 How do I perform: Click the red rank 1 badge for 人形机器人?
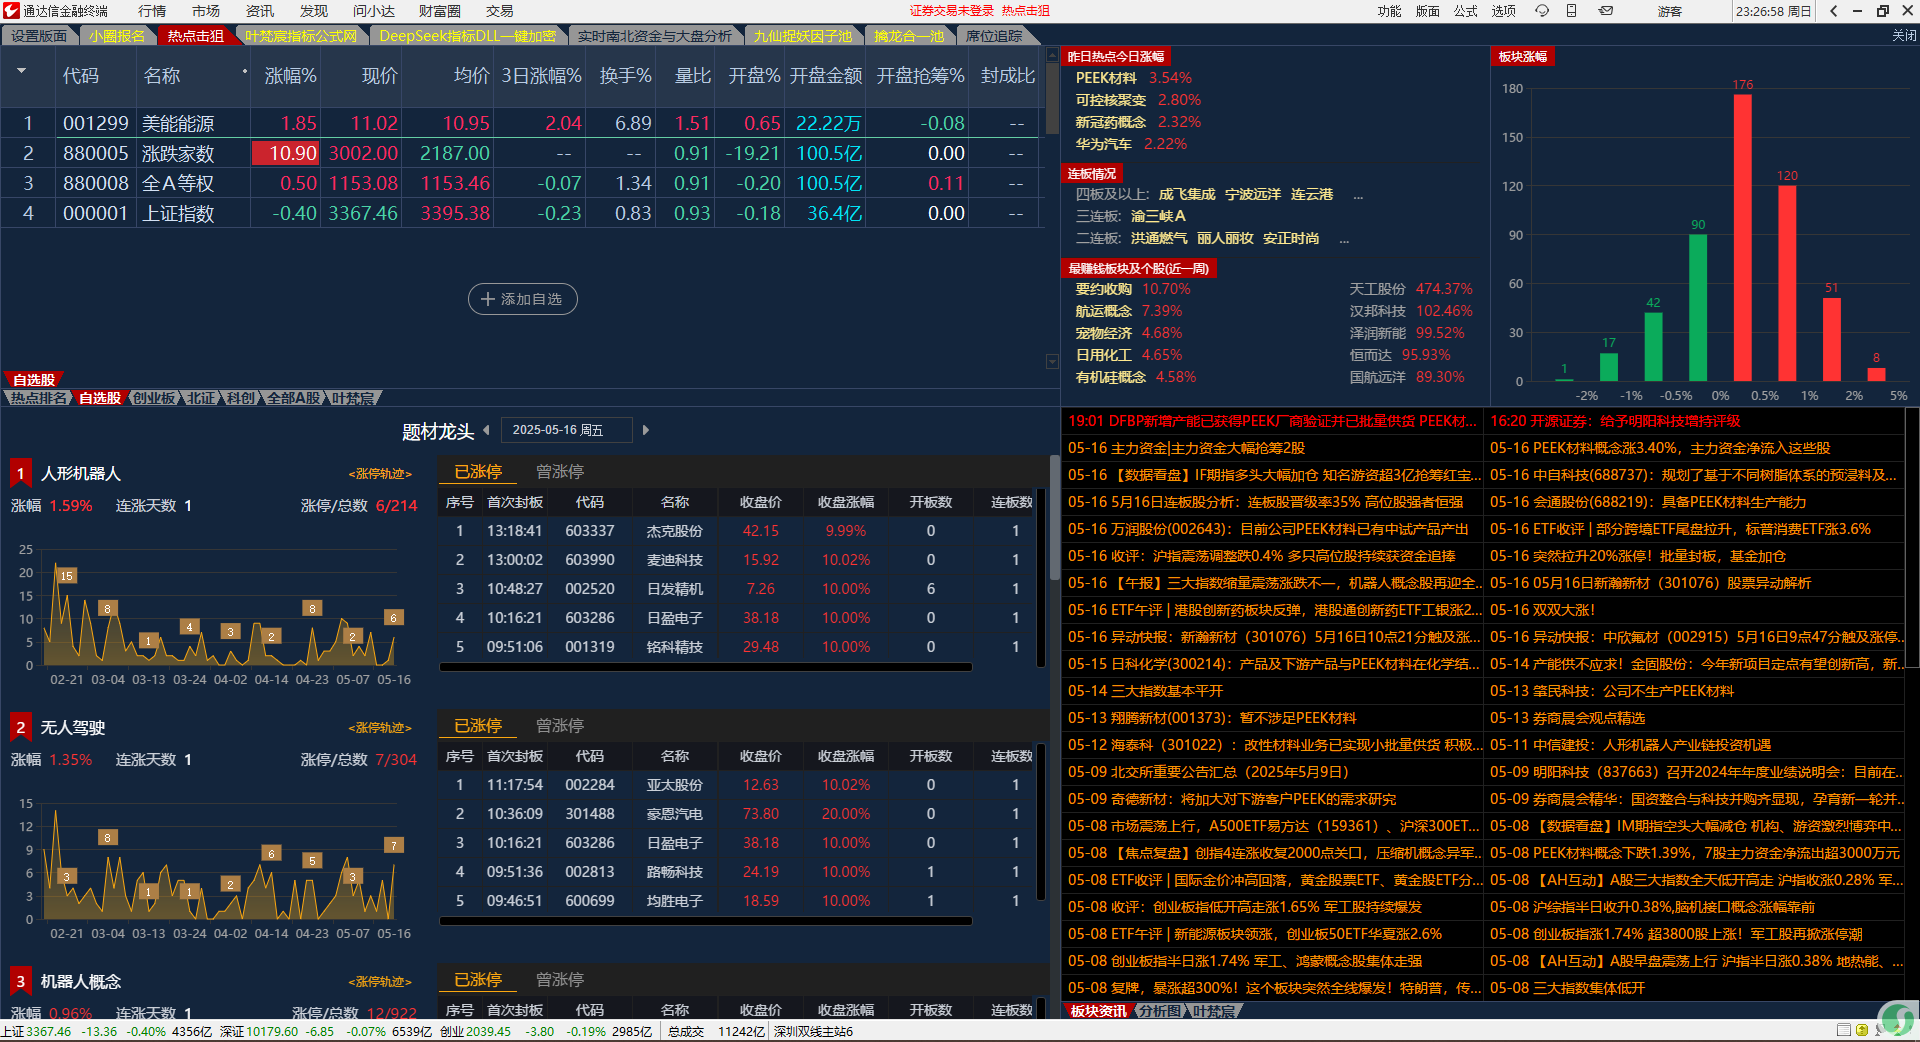20,473
